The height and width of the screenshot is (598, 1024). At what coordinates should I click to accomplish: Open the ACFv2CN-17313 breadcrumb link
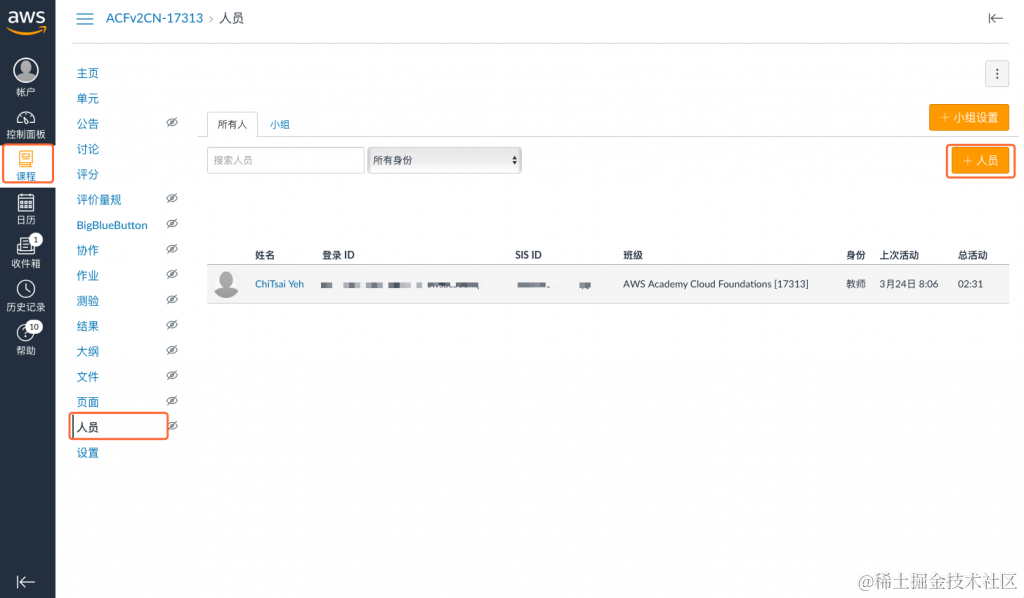(x=154, y=18)
